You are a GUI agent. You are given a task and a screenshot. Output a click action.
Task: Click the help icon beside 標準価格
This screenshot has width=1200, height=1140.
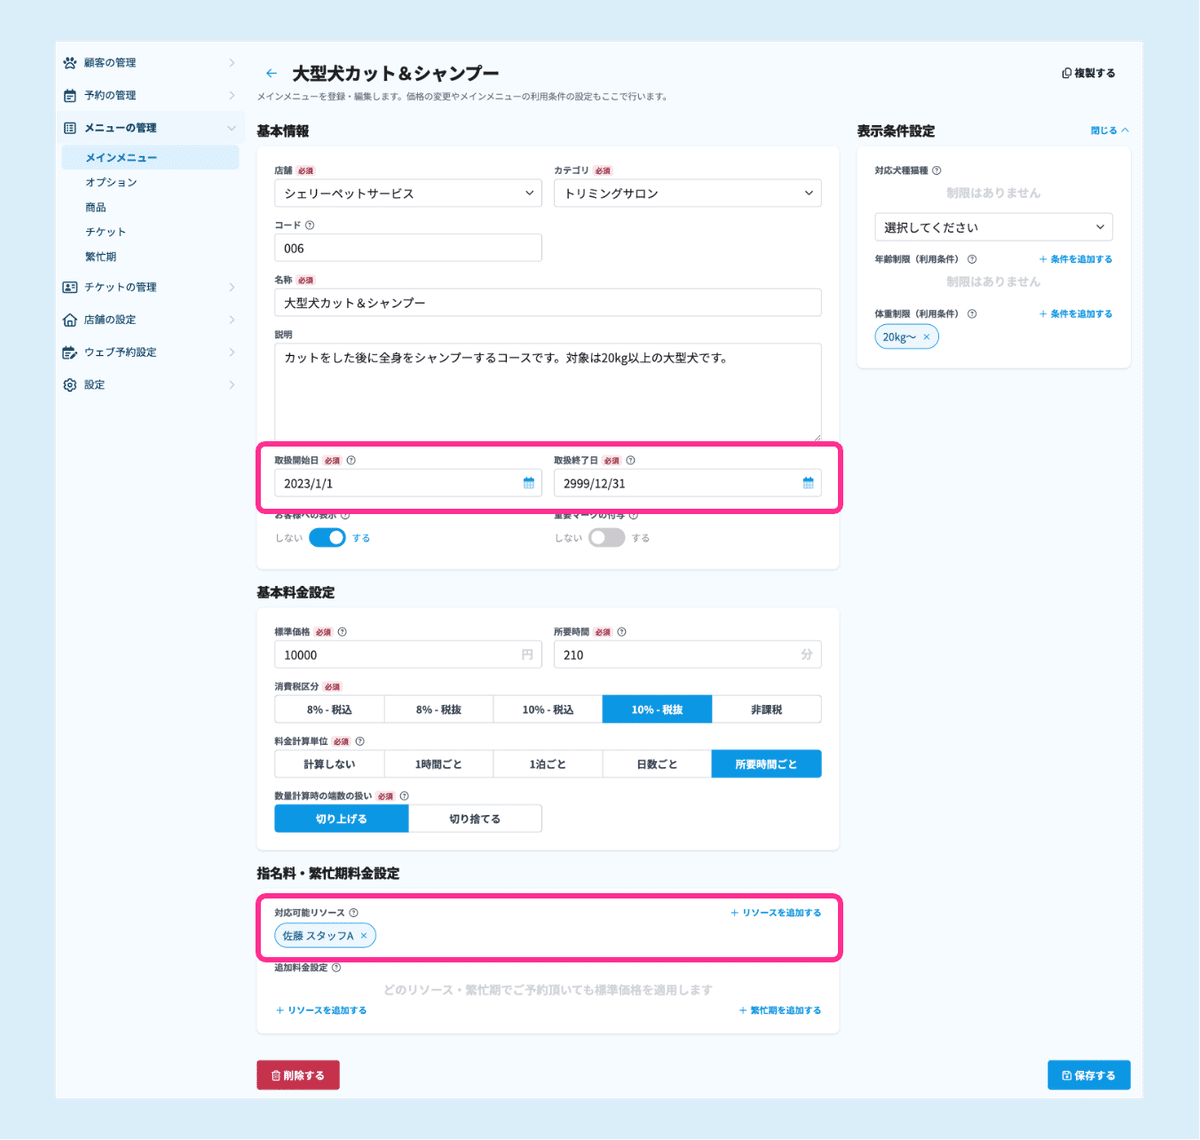click(342, 631)
